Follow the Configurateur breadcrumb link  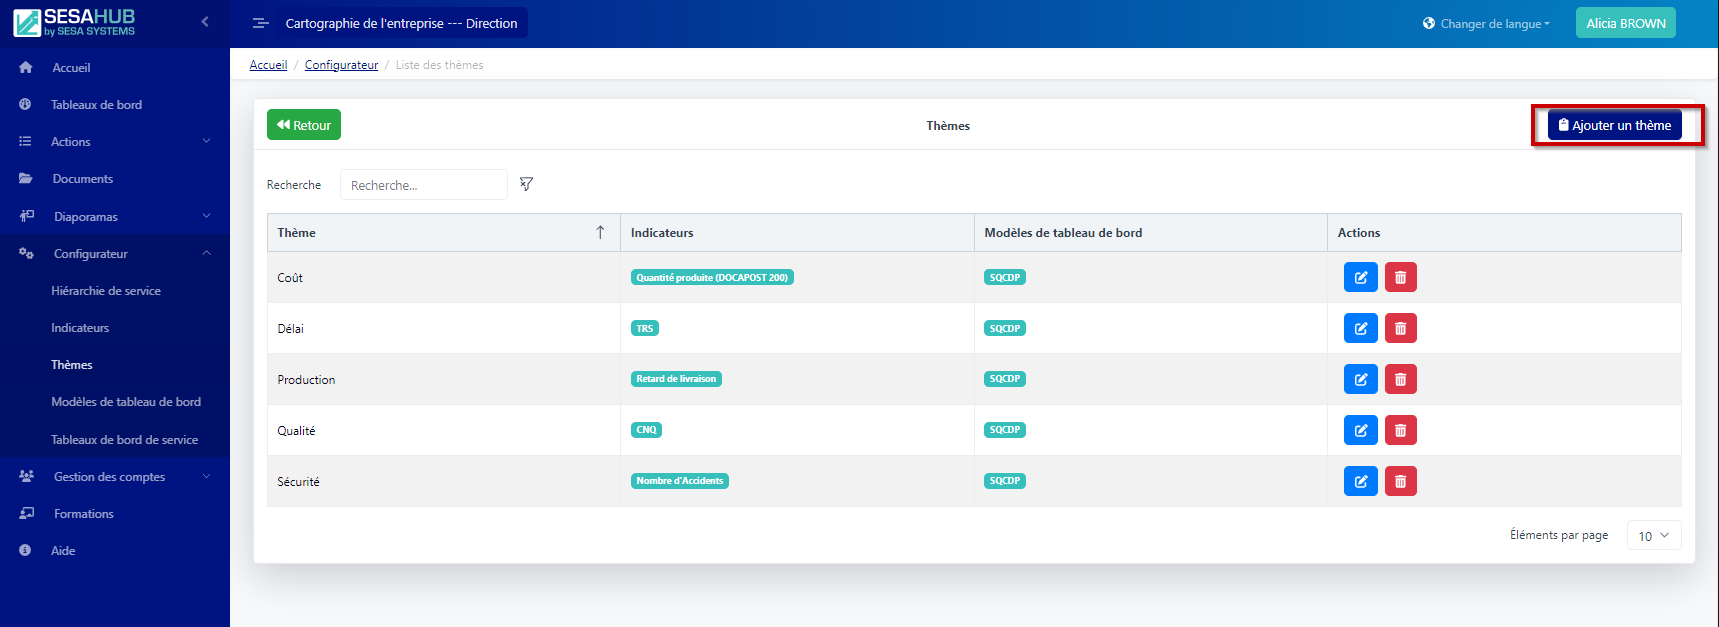[x=341, y=65]
